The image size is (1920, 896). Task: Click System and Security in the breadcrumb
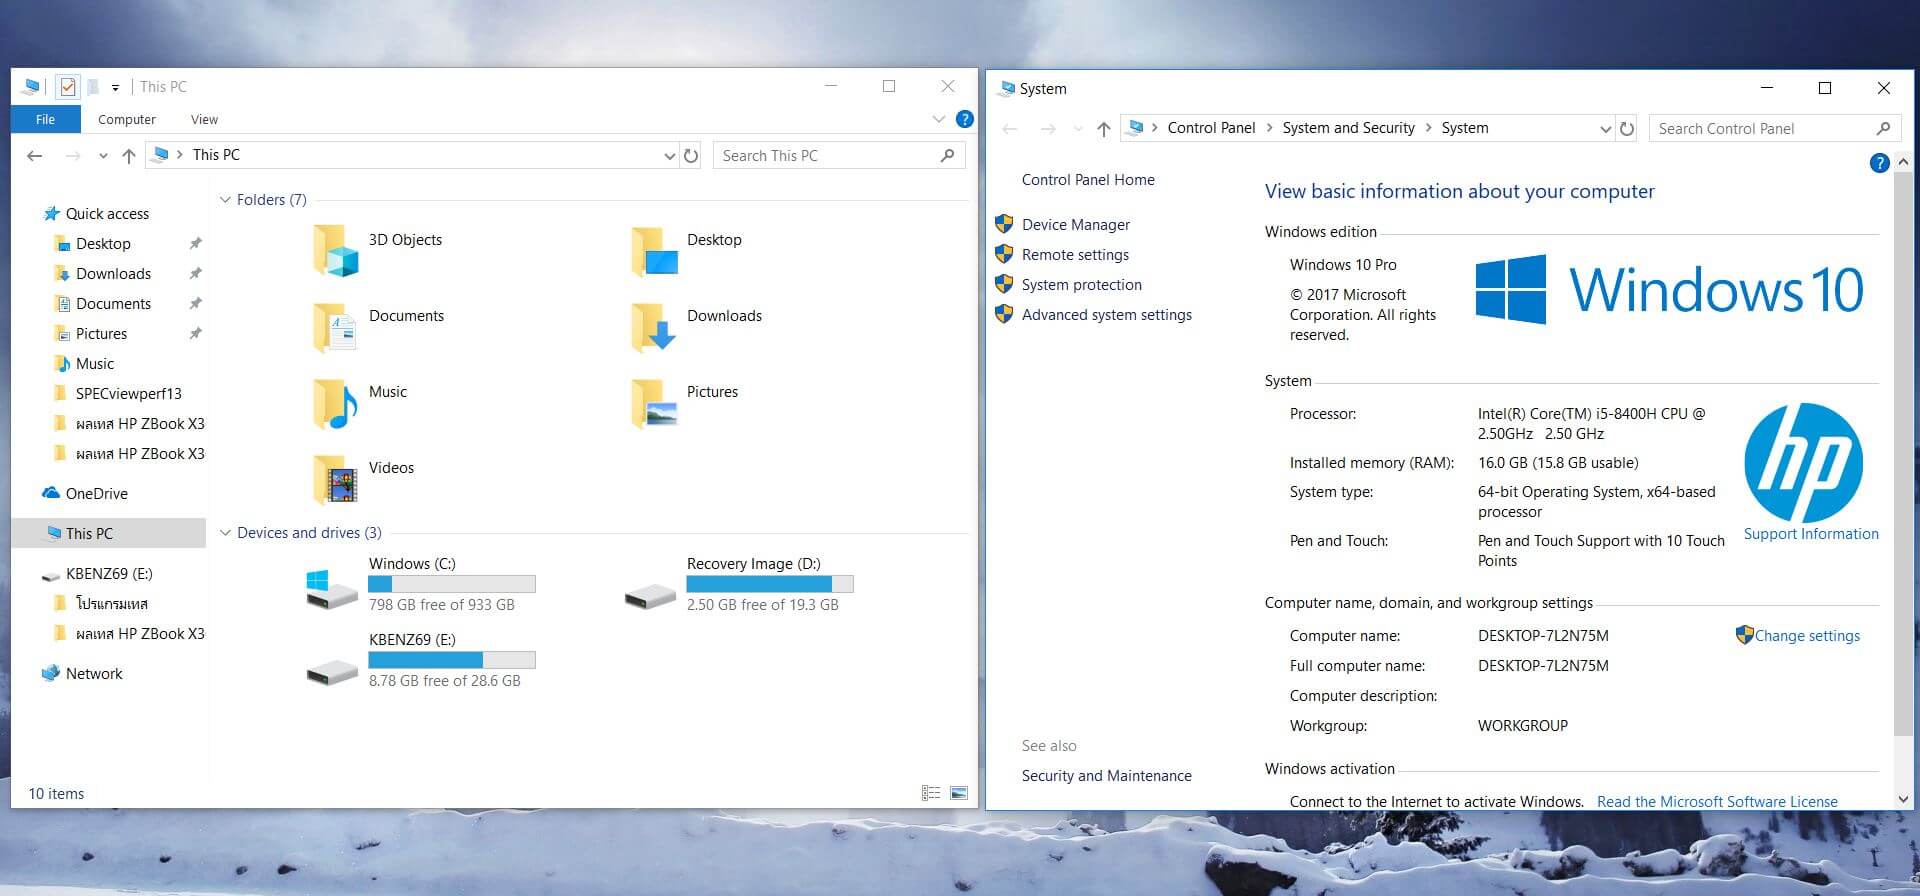[1348, 128]
